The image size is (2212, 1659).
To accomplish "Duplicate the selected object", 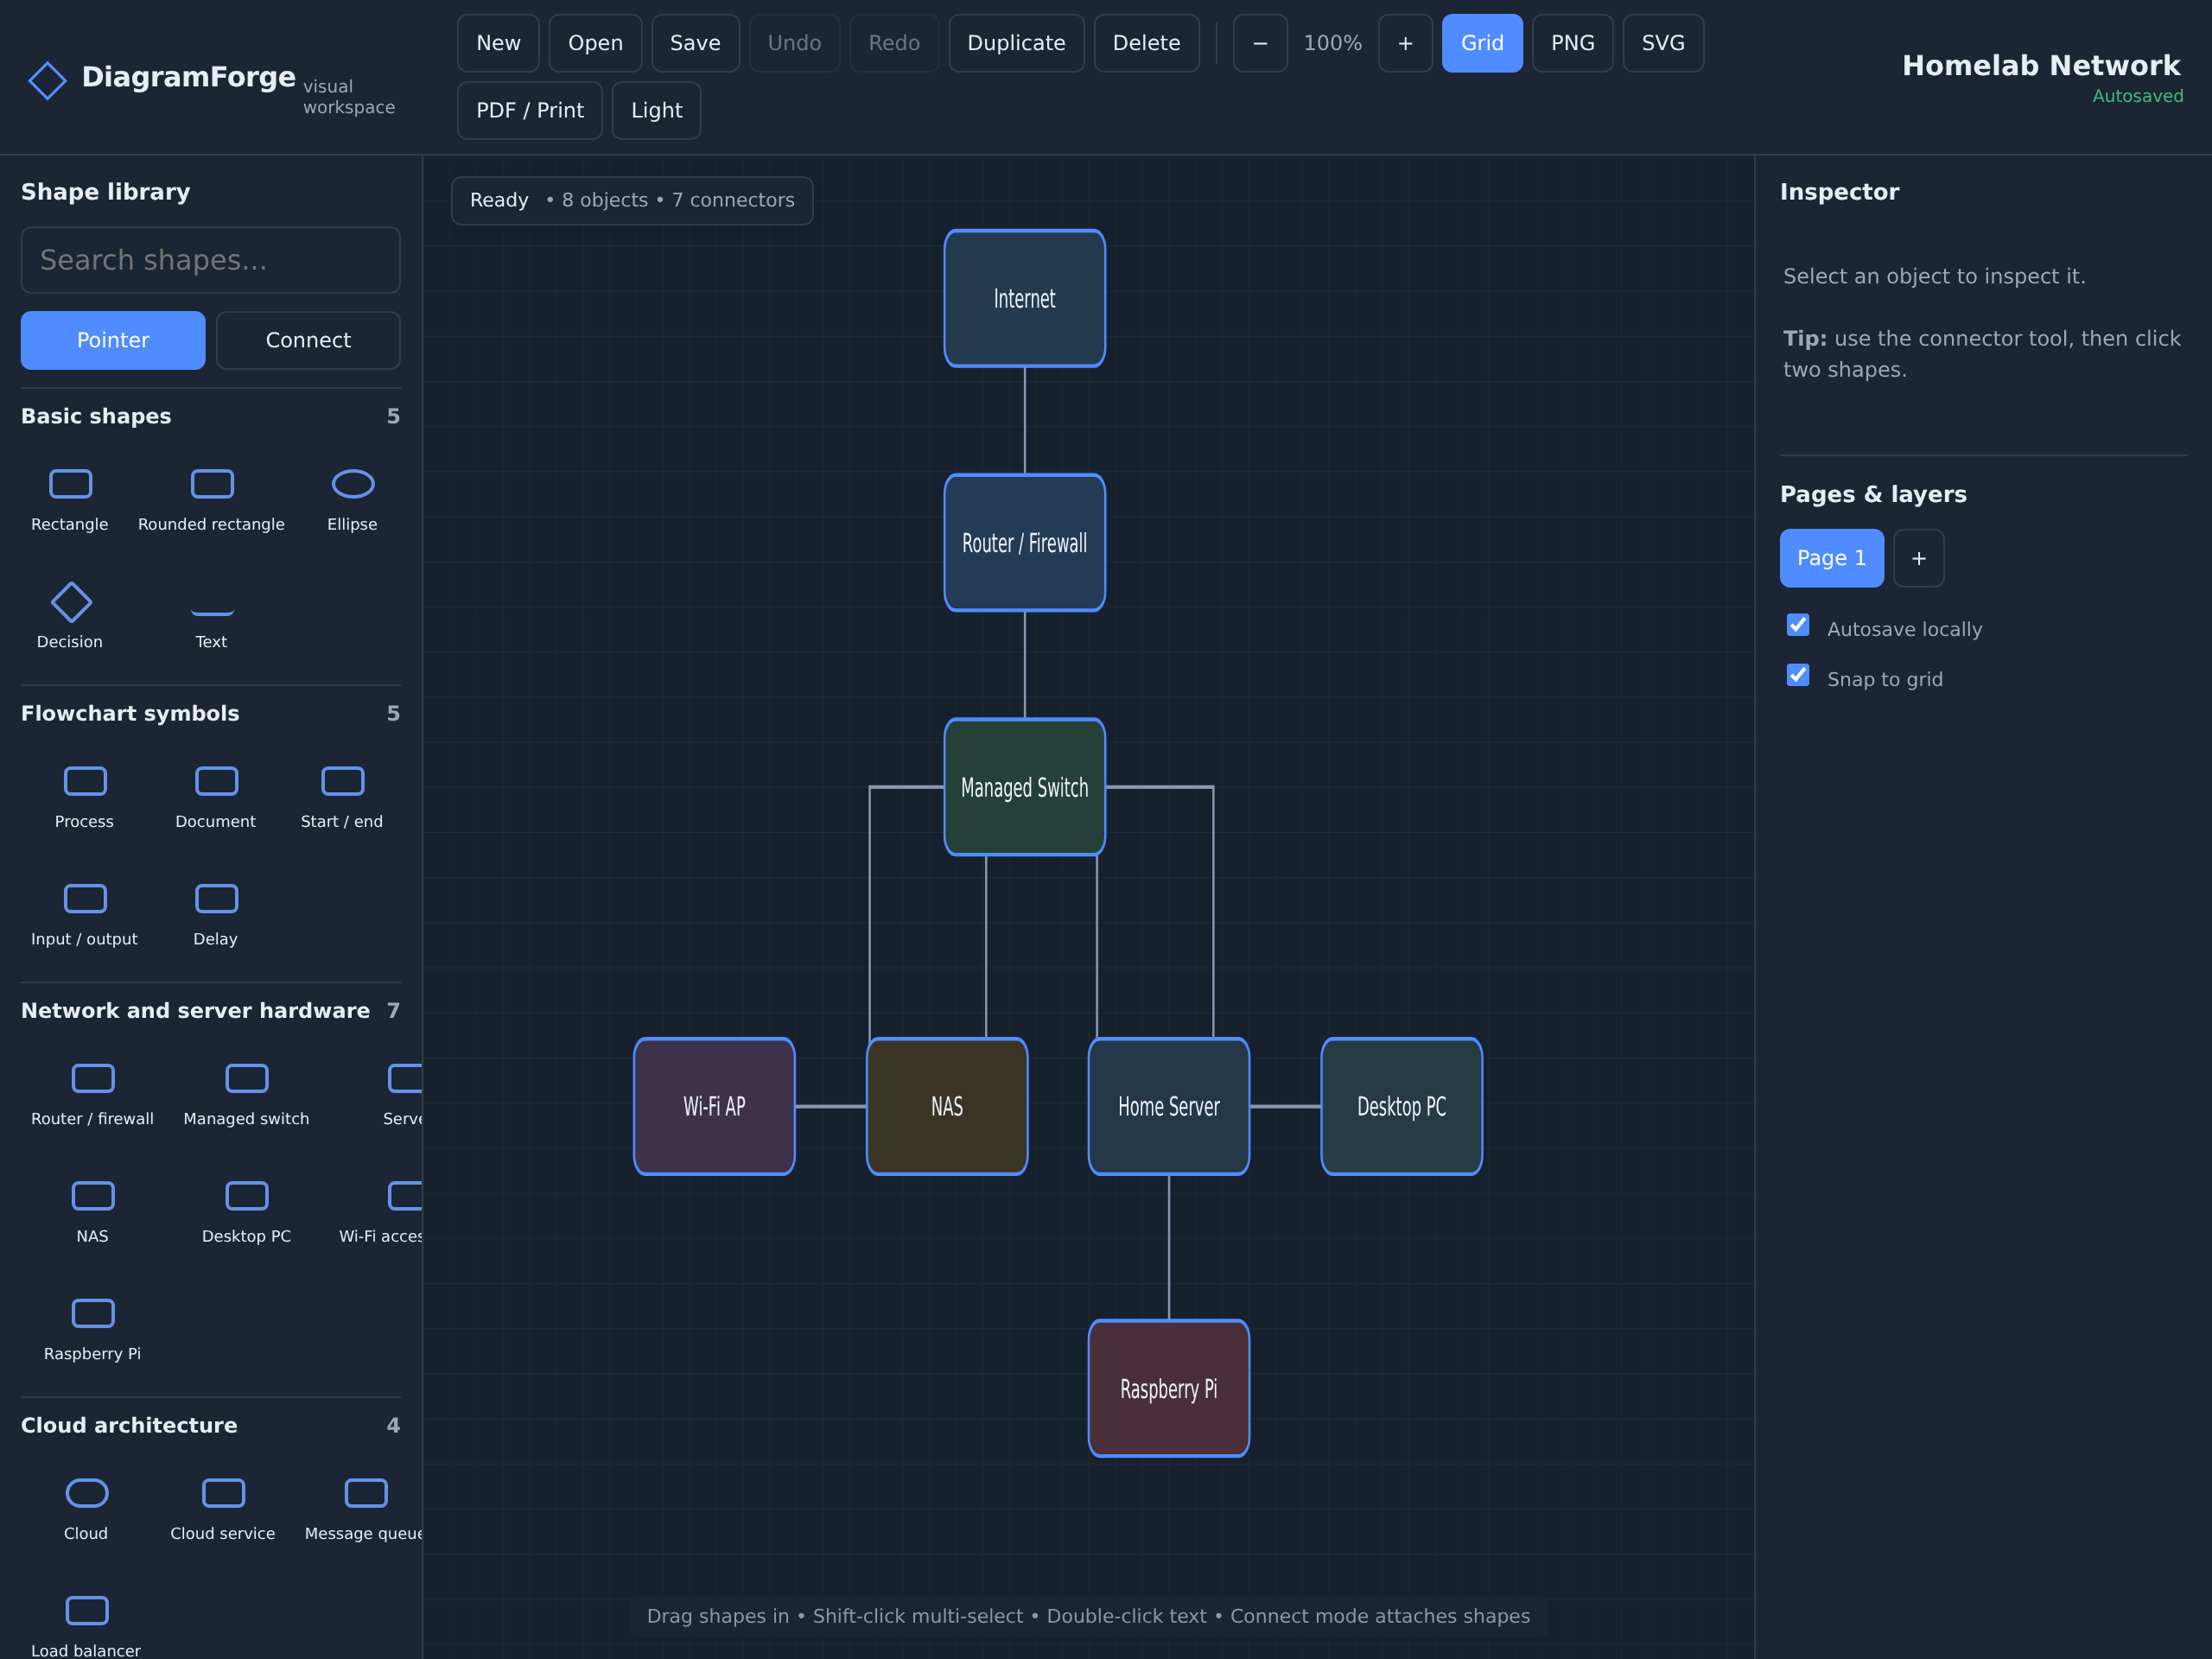I will click(x=1016, y=43).
